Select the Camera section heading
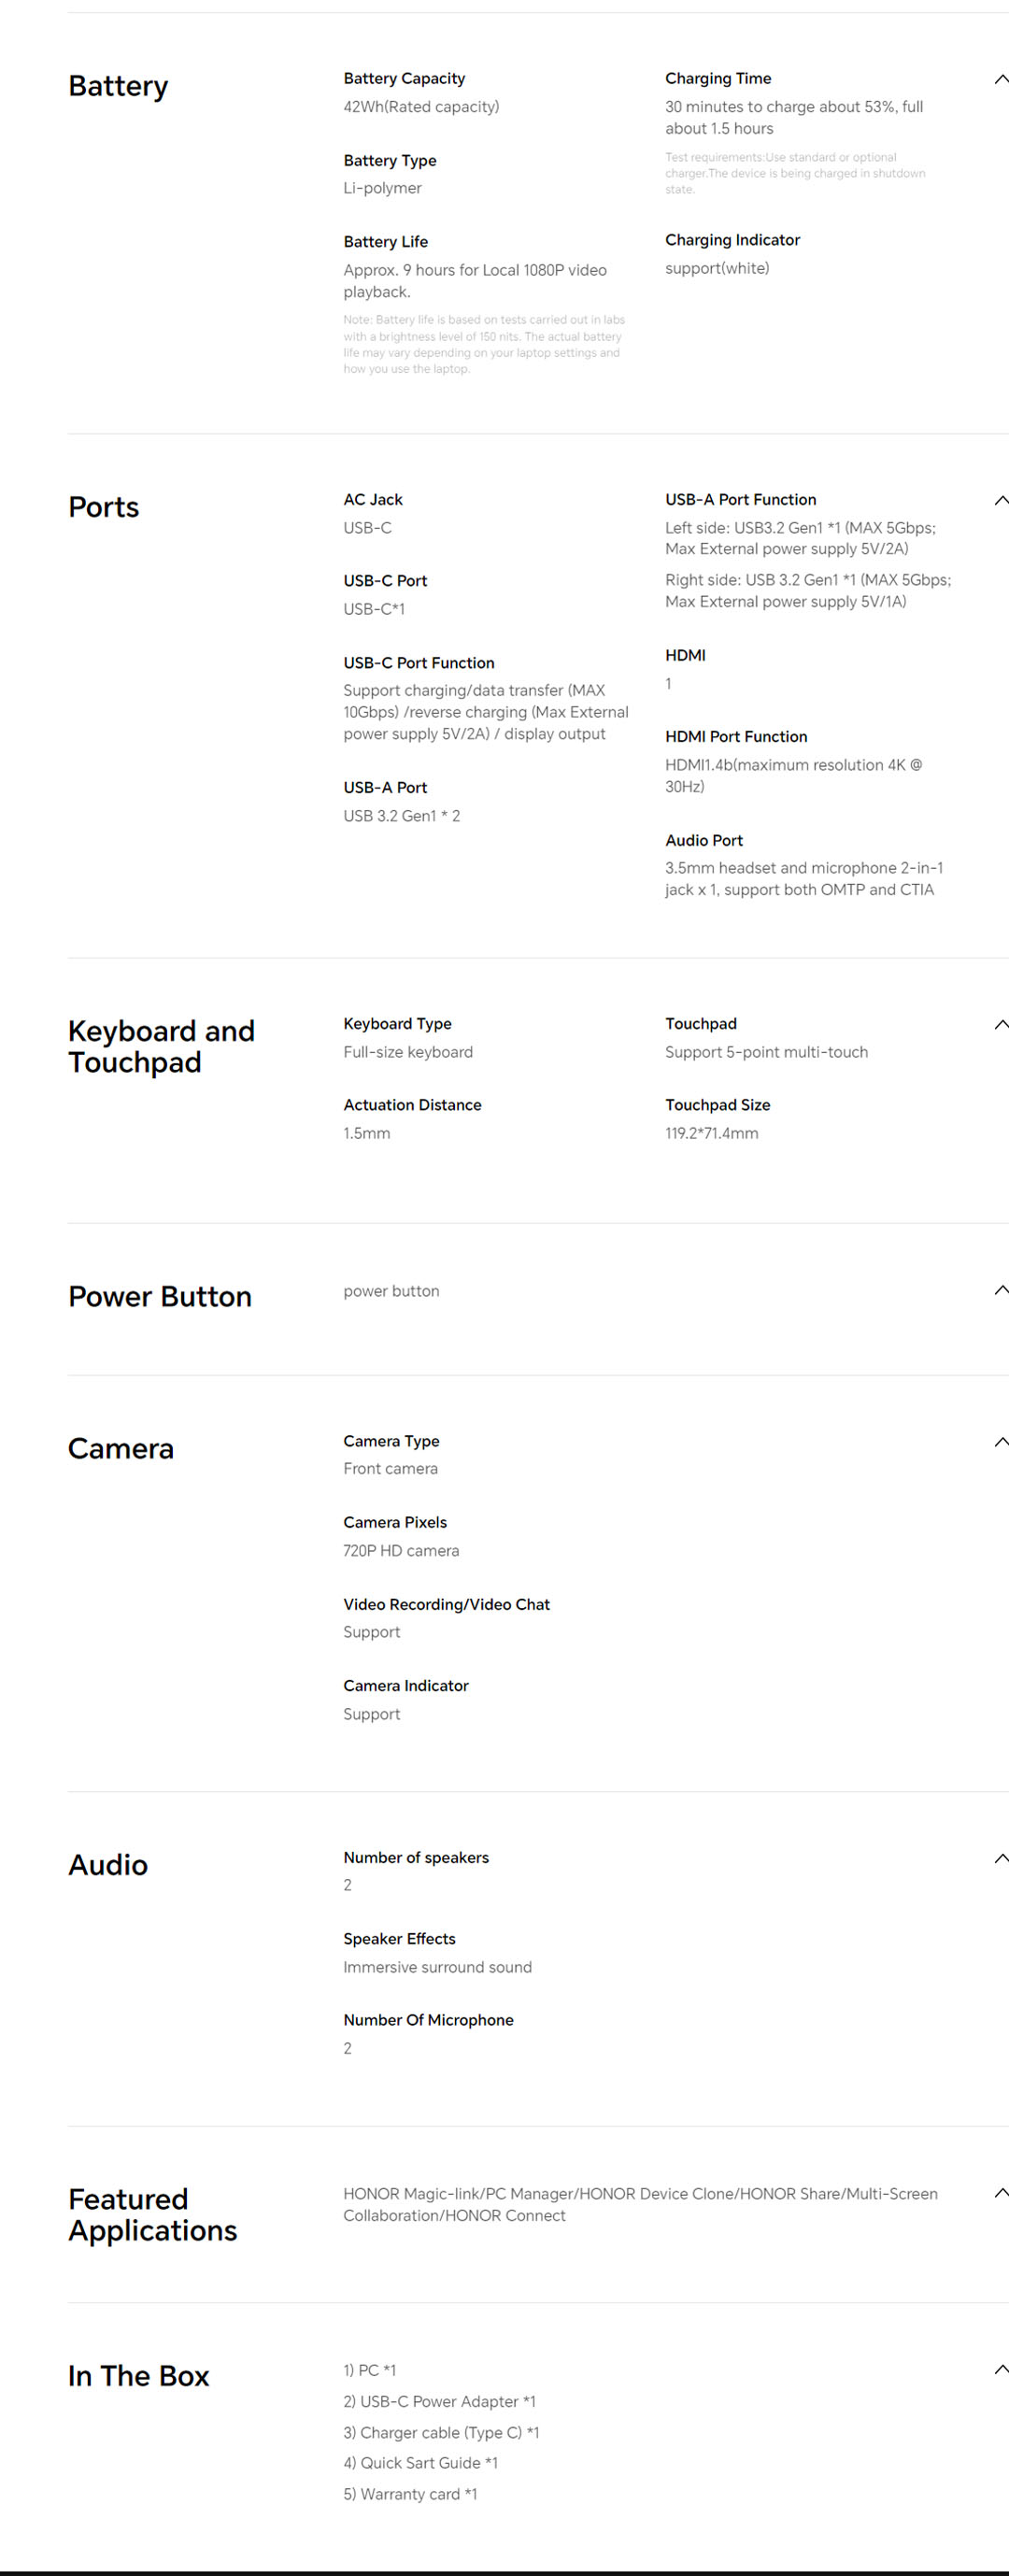The width and height of the screenshot is (1009, 2576). (121, 1449)
